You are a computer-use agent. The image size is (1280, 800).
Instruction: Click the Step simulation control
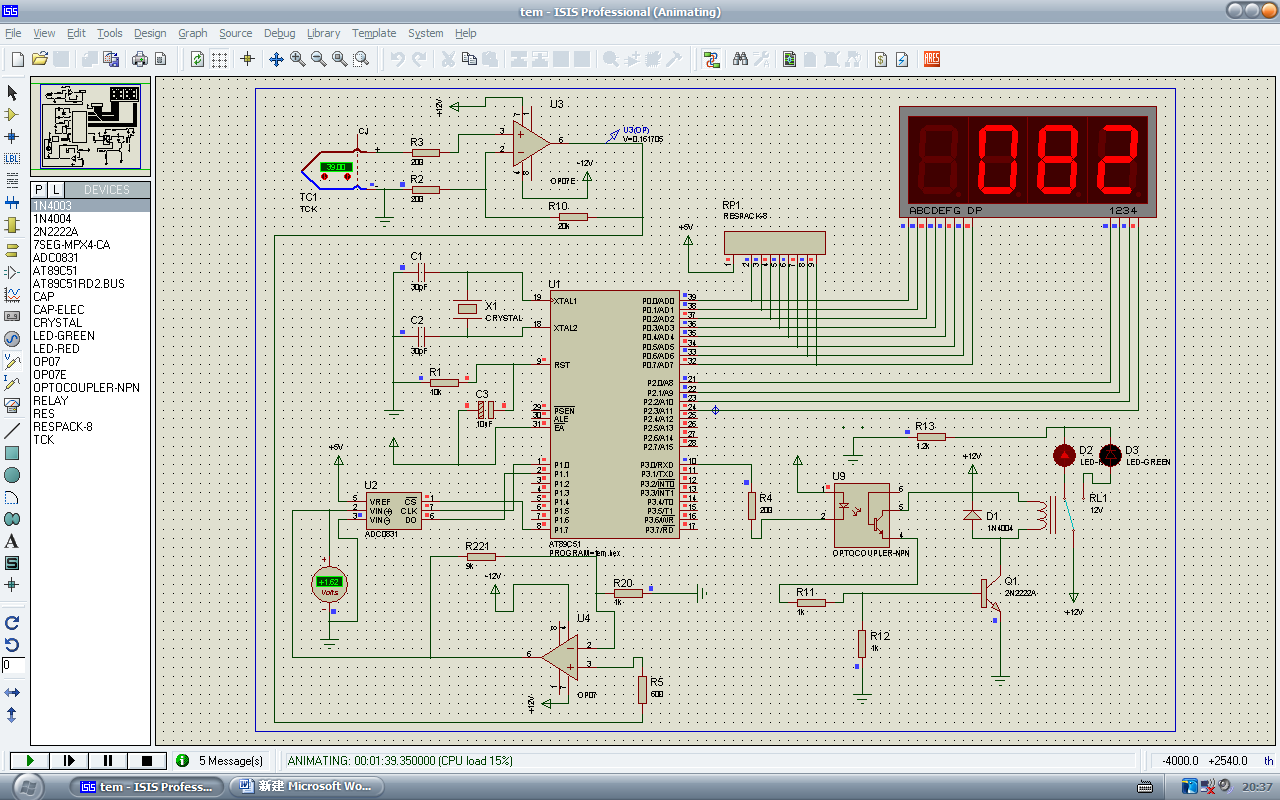click(70, 761)
